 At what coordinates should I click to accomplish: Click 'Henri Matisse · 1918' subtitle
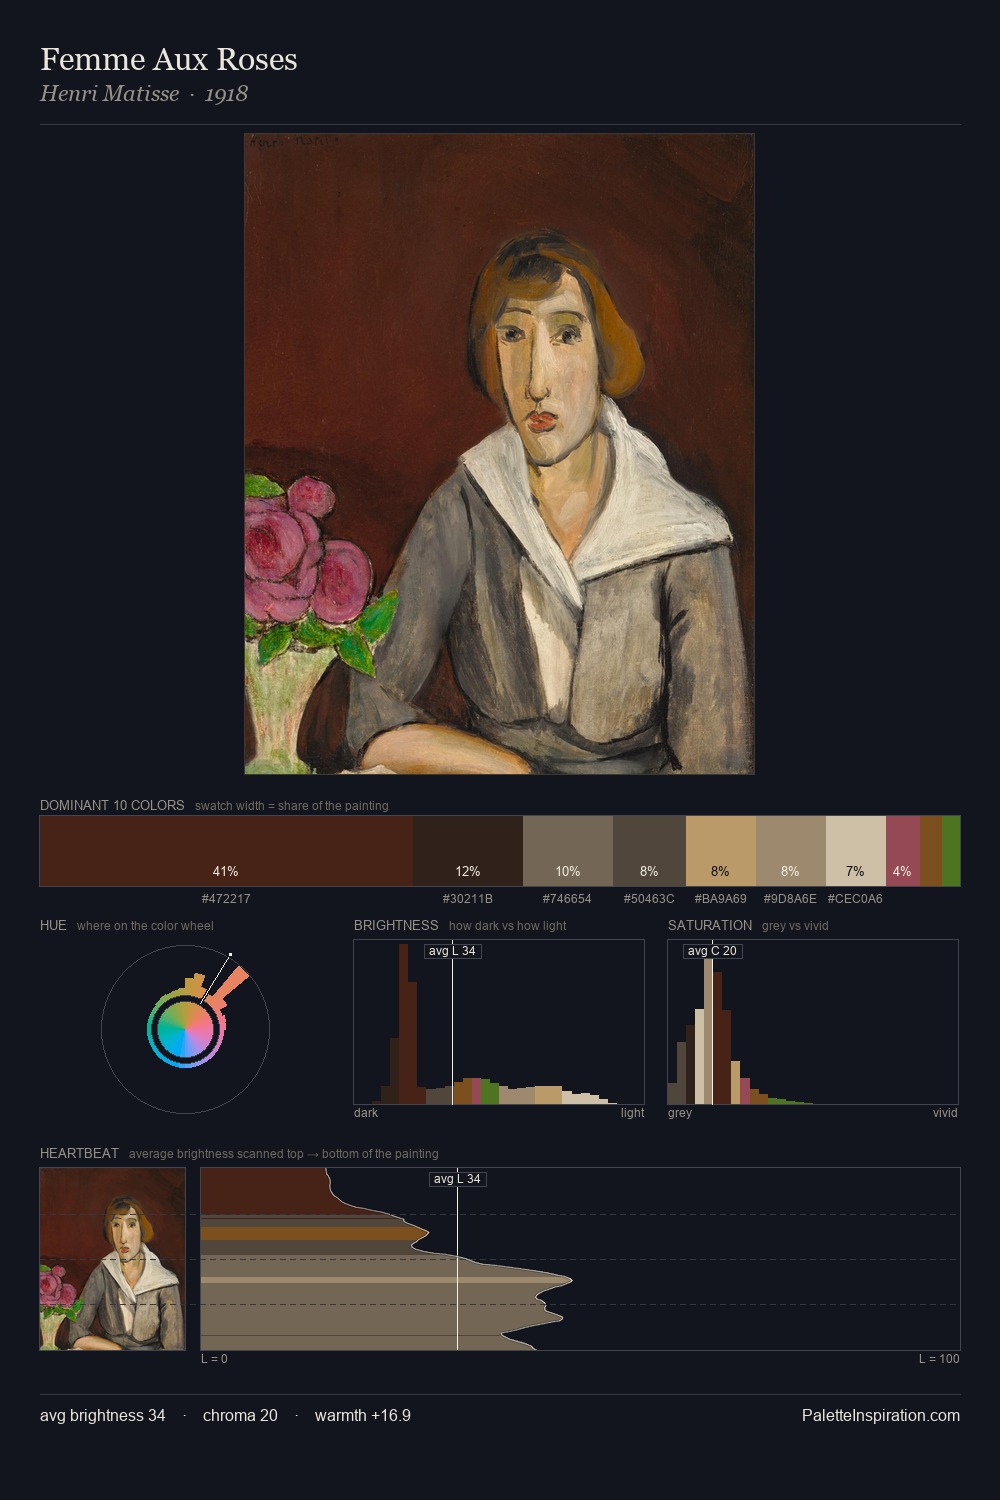[x=144, y=94]
